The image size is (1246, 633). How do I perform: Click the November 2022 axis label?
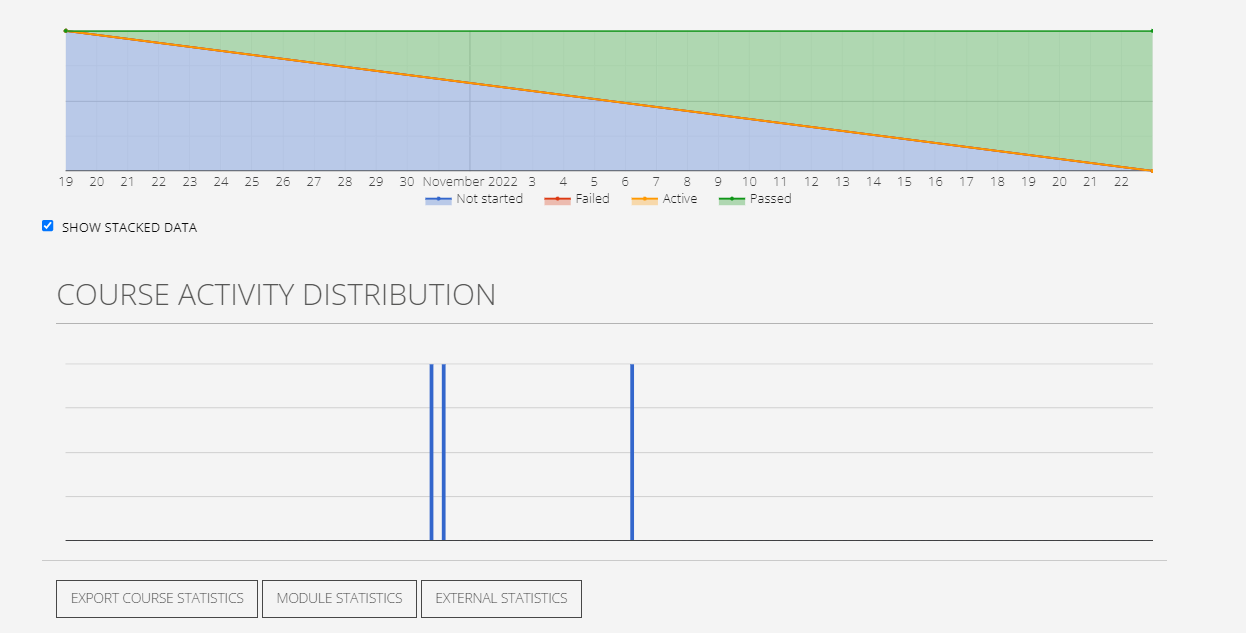tap(470, 182)
